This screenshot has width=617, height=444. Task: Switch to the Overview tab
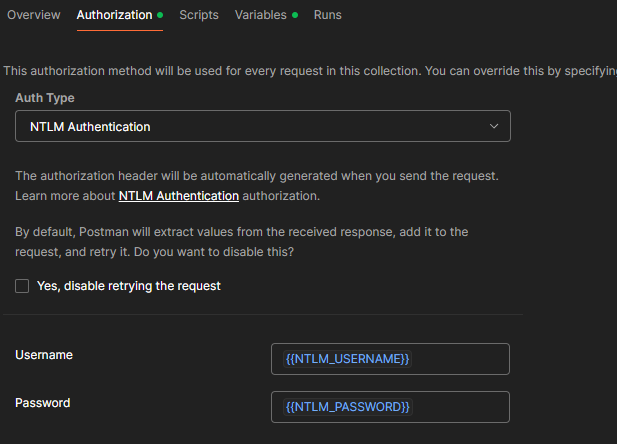[34, 16]
